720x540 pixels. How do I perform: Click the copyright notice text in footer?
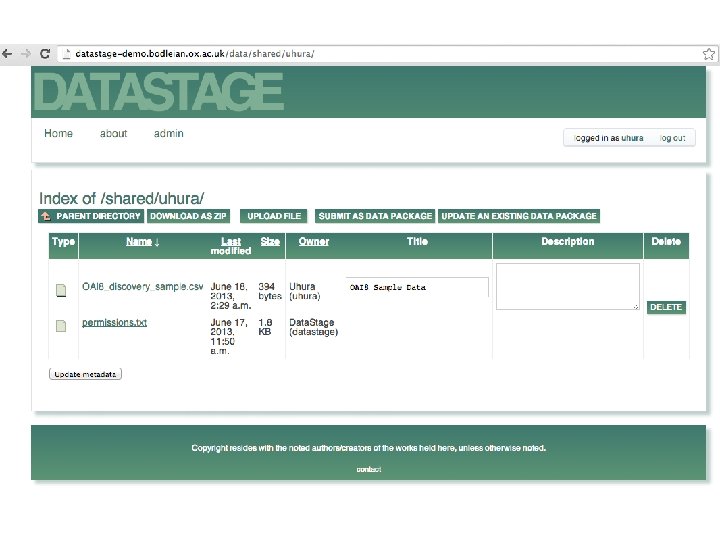(x=369, y=448)
